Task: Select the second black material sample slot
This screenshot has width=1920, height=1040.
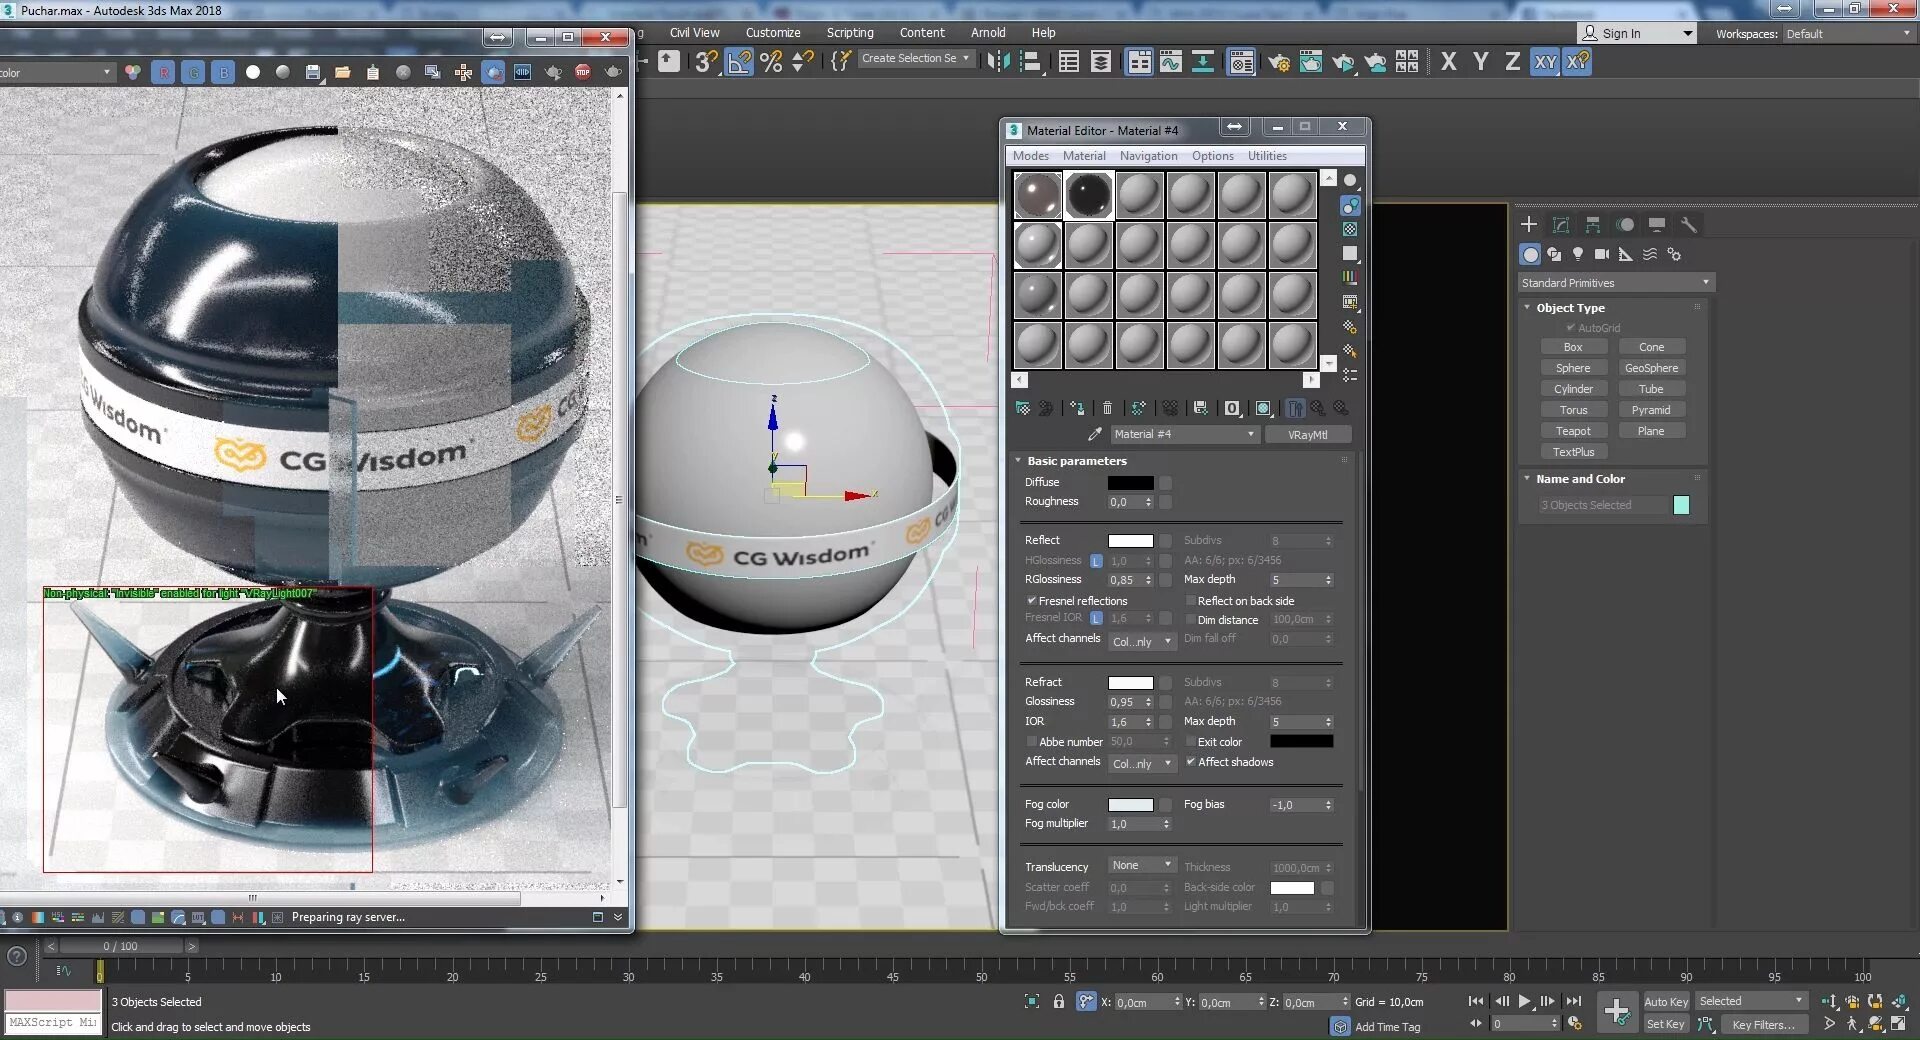Action: [1088, 195]
